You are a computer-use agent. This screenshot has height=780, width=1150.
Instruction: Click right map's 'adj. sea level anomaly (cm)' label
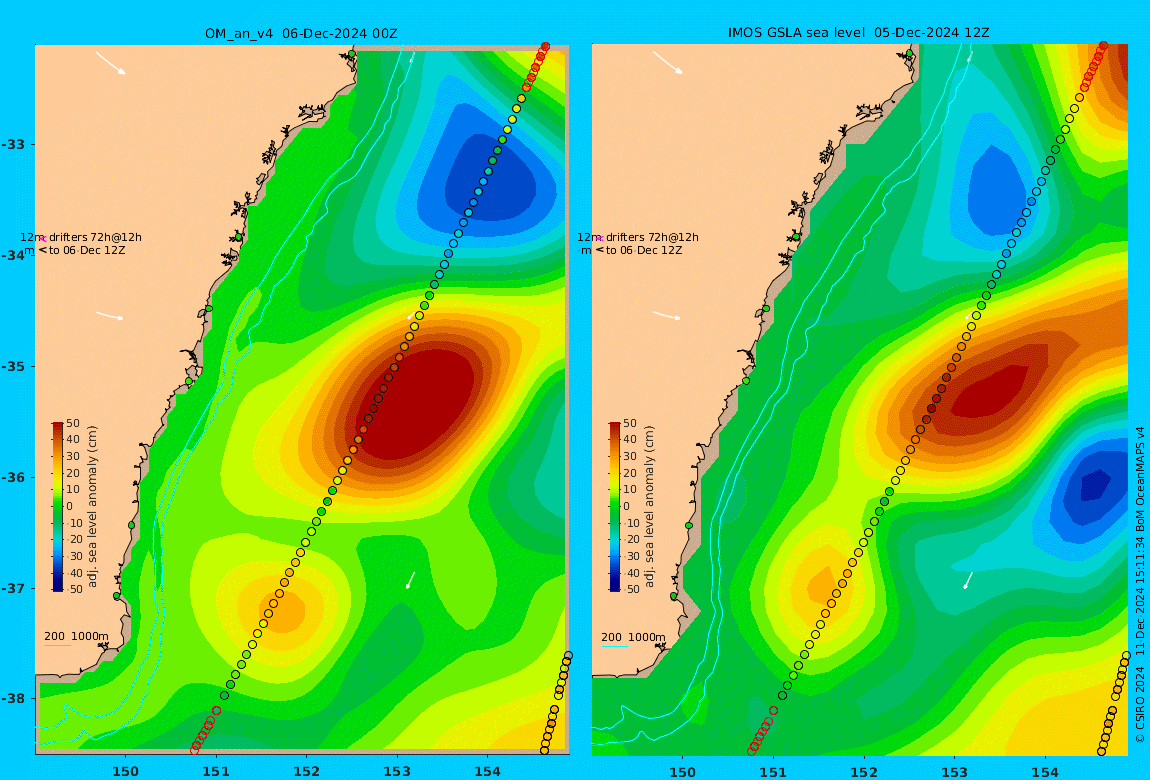click(650, 507)
